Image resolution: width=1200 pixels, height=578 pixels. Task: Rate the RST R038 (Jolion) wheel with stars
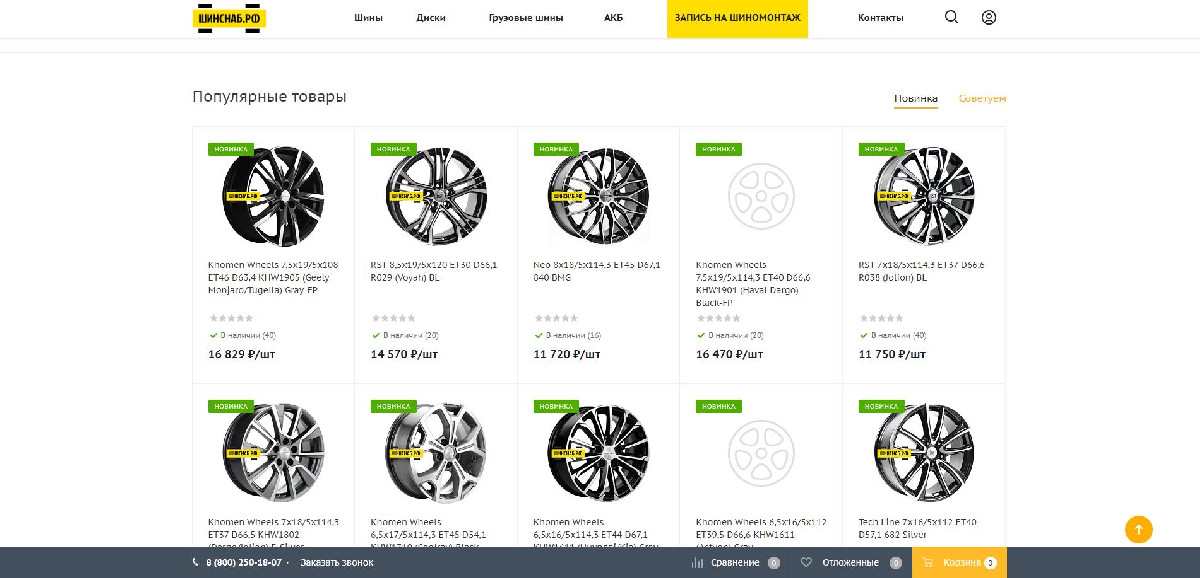(881, 318)
